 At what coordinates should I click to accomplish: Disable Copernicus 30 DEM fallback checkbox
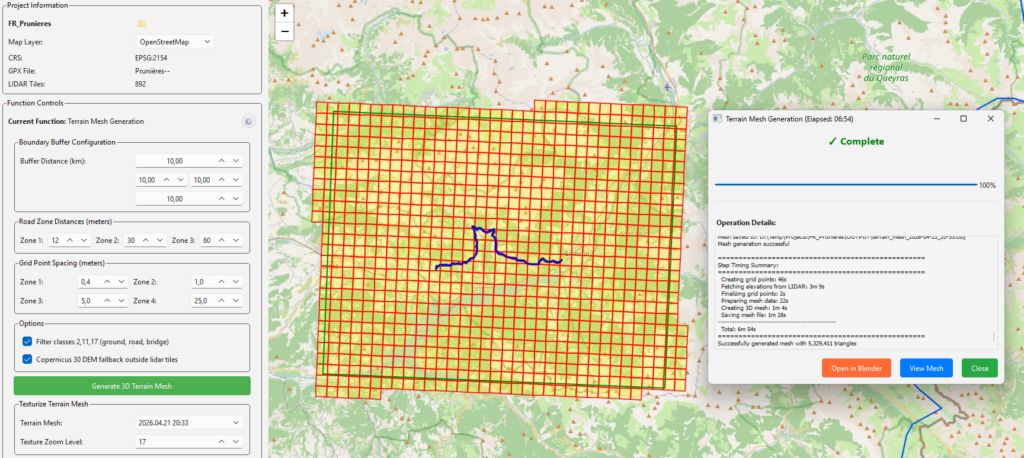[27, 358]
